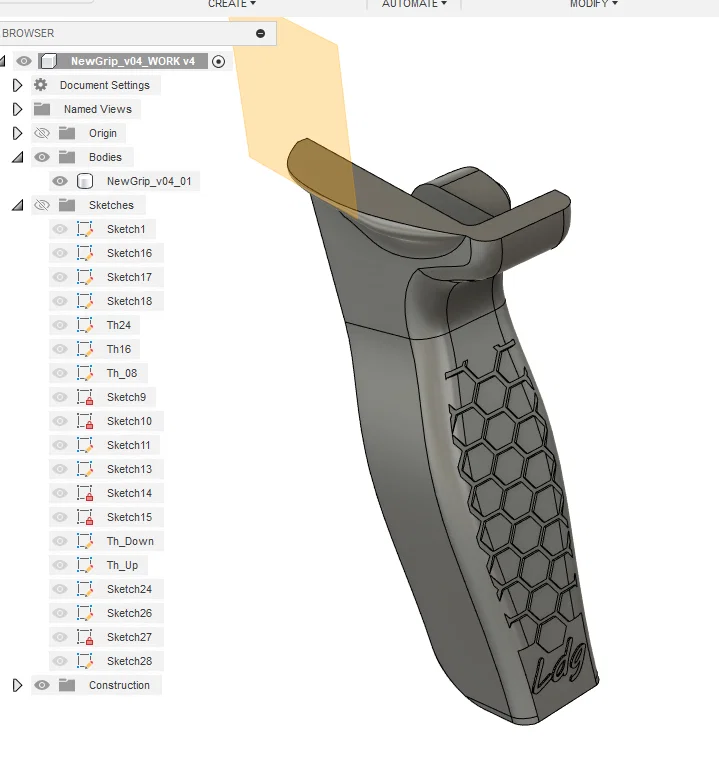Expand the Document Settings node
The image size is (719, 765).
pyautogui.click(x=17, y=85)
